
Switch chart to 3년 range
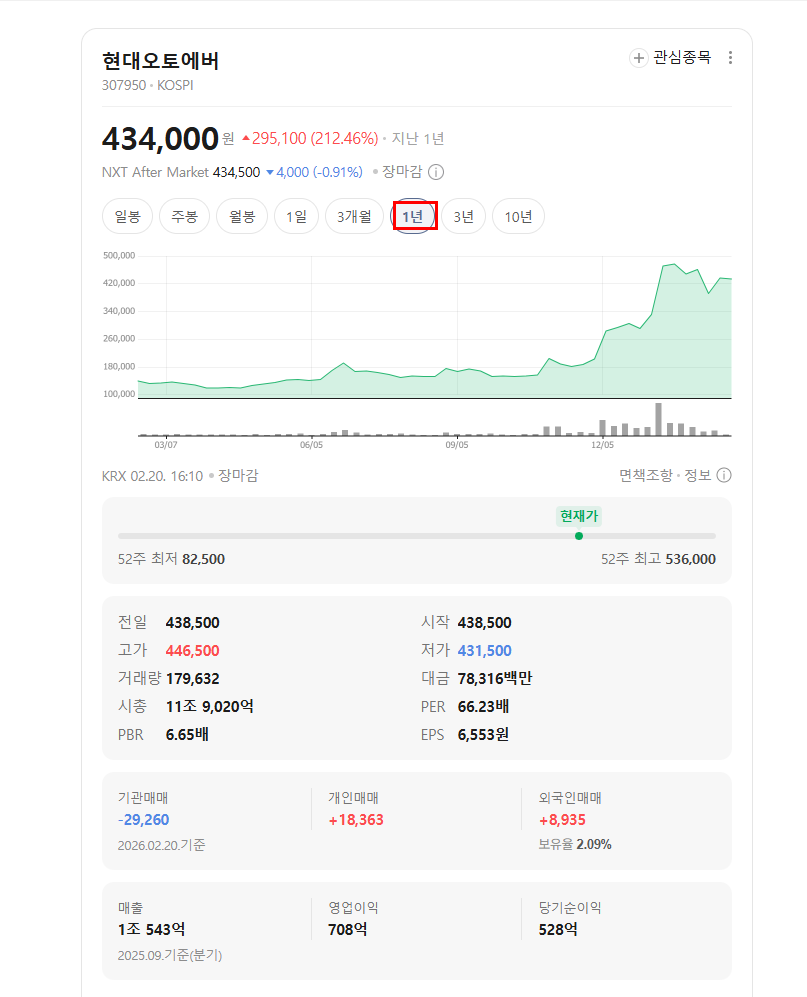tap(464, 216)
